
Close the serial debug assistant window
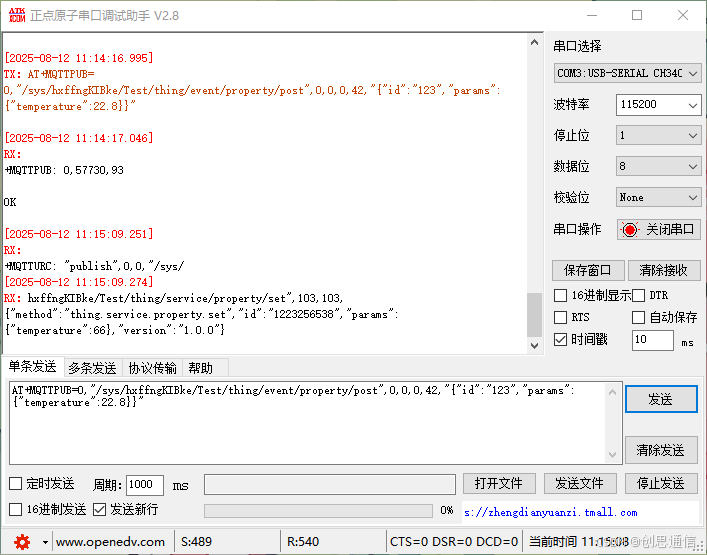(683, 15)
